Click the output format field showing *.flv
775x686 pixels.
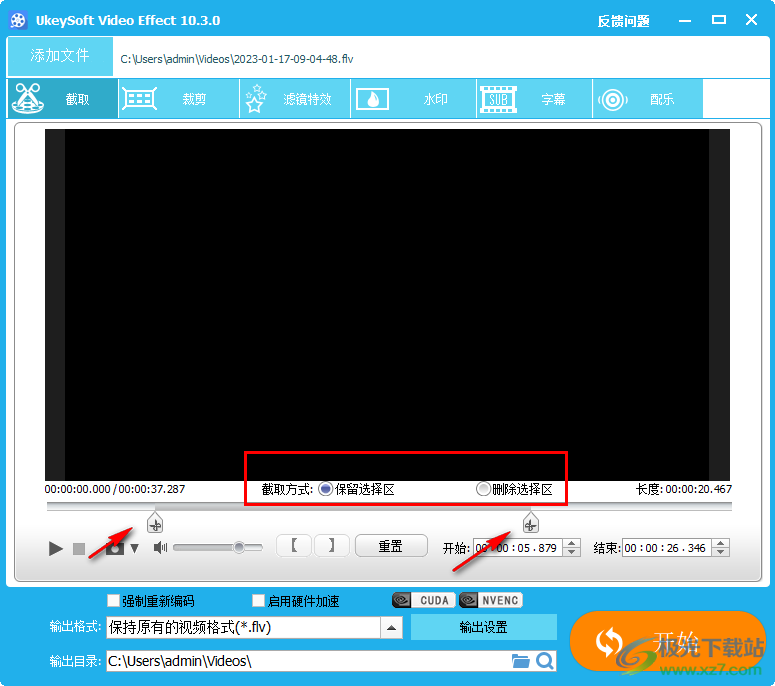point(243,628)
